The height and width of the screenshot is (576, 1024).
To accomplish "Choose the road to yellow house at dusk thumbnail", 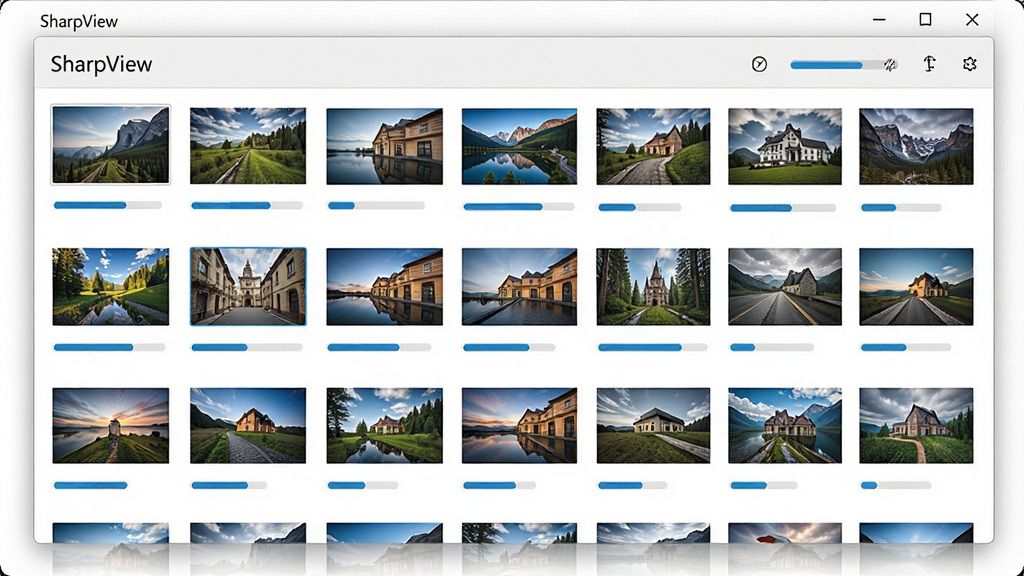I will click(916, 287).
